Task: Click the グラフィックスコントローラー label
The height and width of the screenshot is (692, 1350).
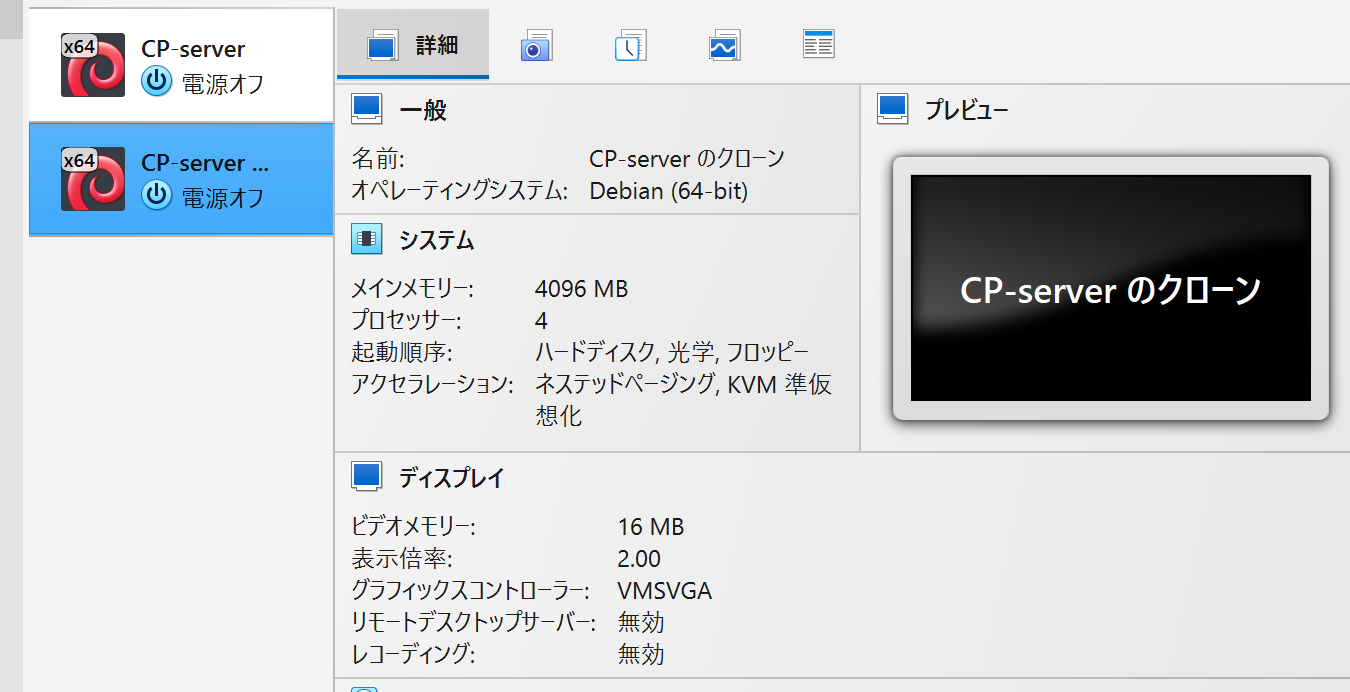Action: (x=470, y=591)
